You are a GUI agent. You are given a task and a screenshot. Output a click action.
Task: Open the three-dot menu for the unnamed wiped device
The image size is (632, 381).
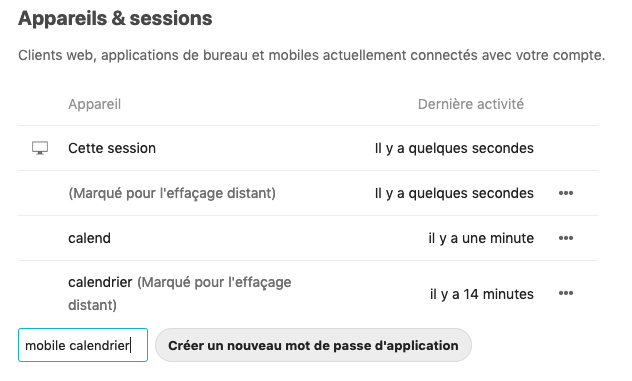click(566, 193)
